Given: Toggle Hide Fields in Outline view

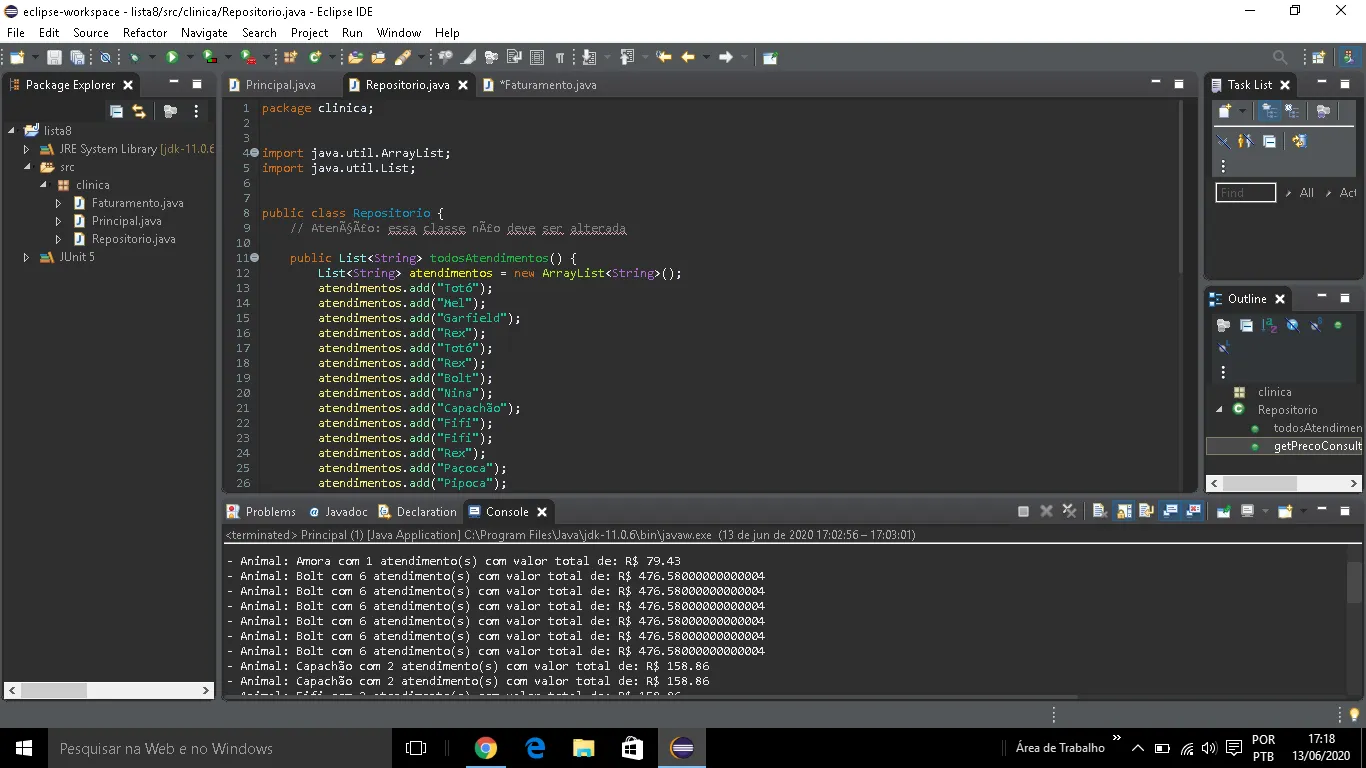Looking at the screenshot, I should (1293, 325).
